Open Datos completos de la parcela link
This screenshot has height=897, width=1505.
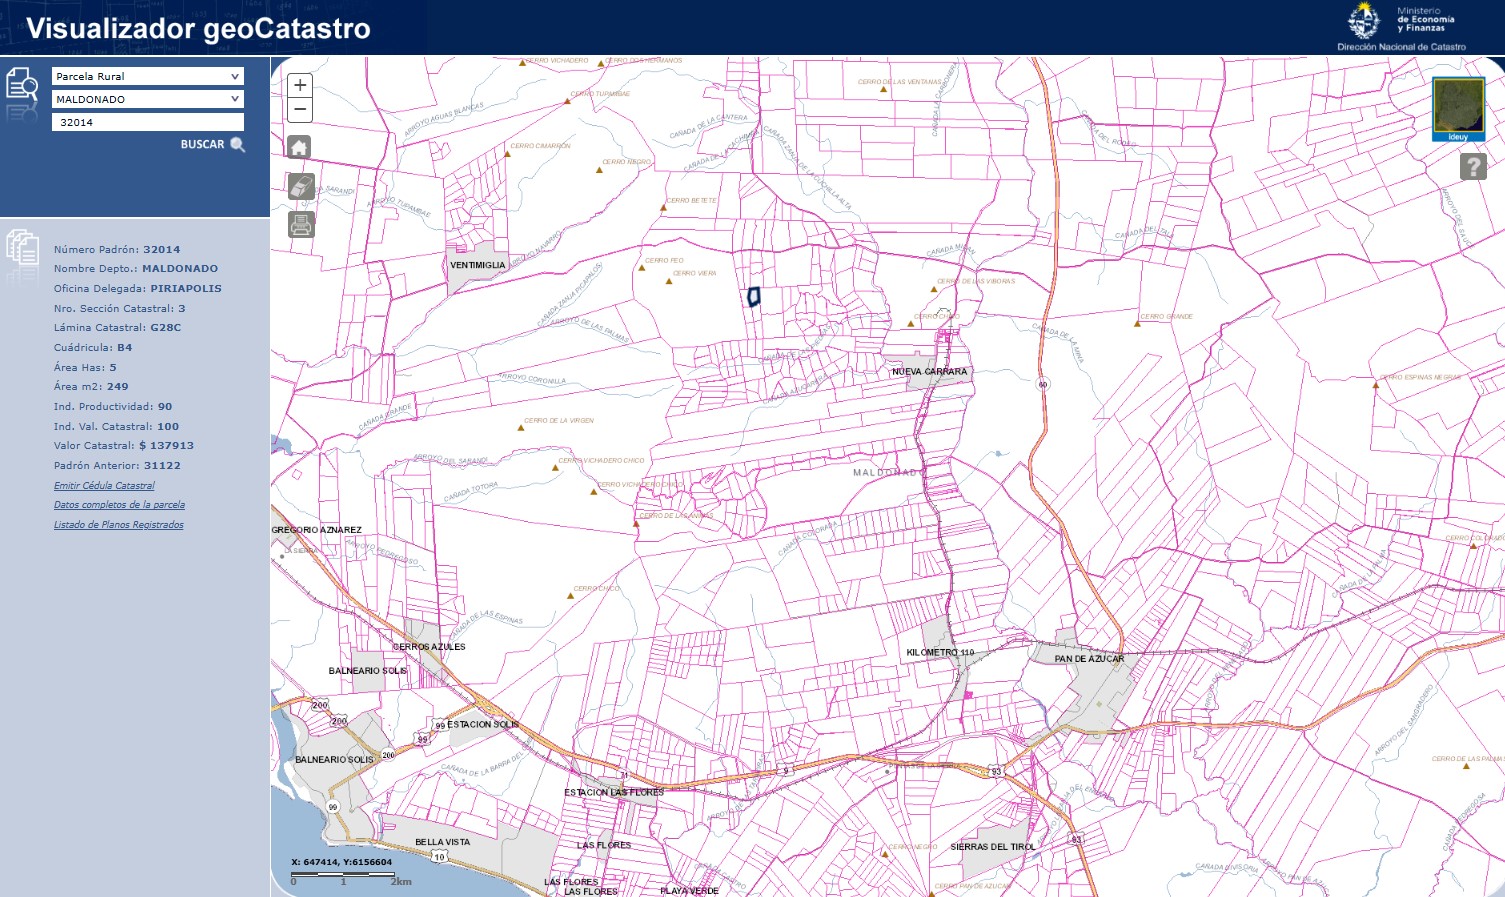point(119,505)
